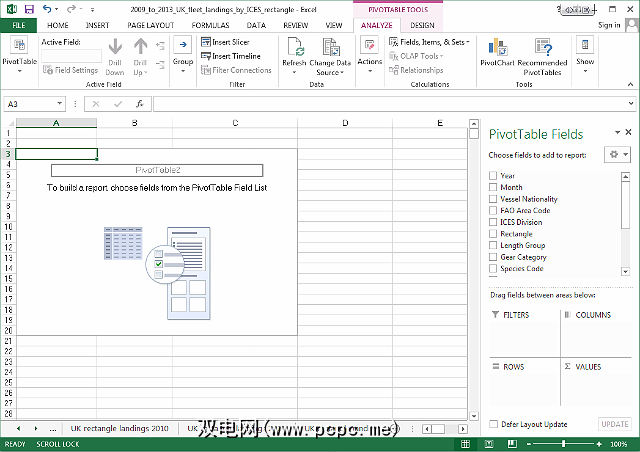This screenshot has height=452, width=640.
Task: Expand the Fields, Items, & Sets dropdown
Action: pyautogui.click(x=428, y=42)
